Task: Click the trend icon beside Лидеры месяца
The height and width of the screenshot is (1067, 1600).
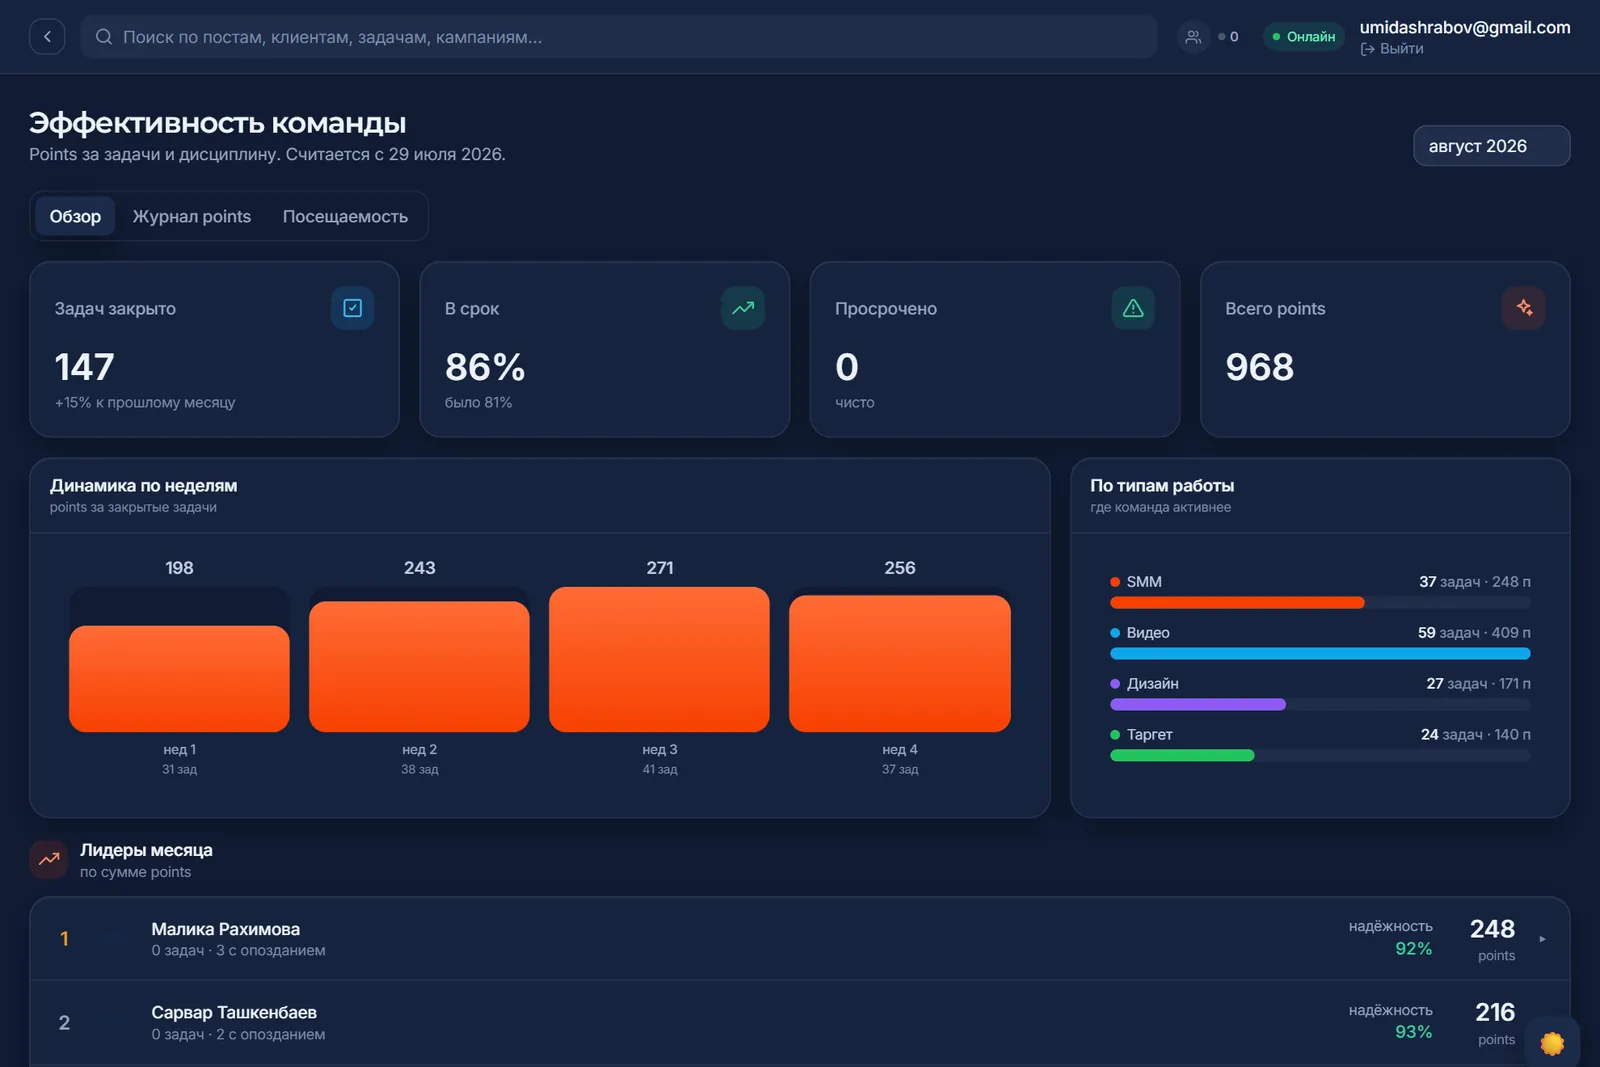Action: [49, 859]
